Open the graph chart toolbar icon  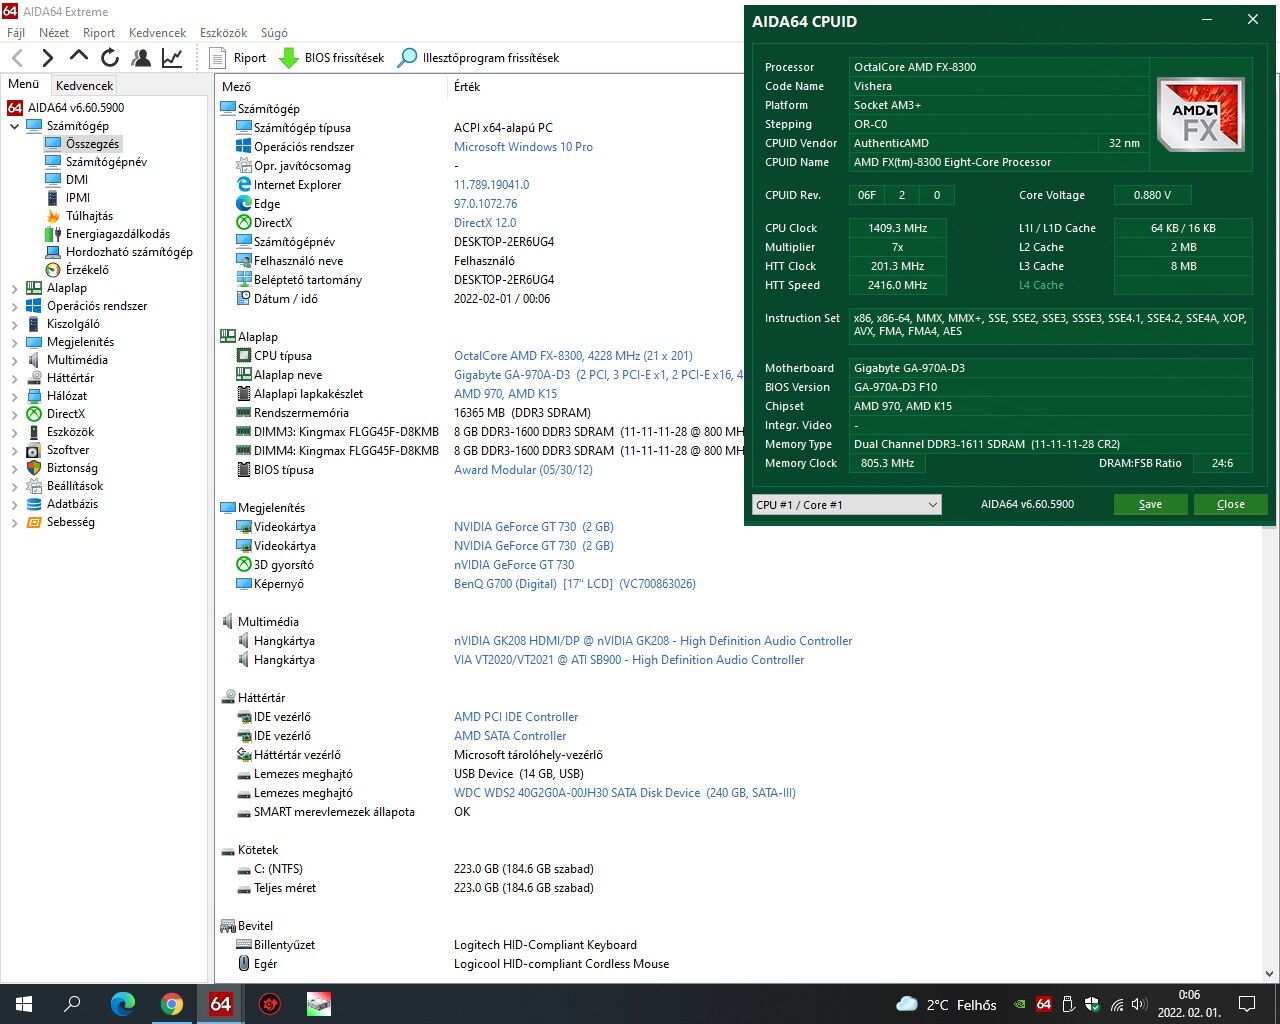172,58
